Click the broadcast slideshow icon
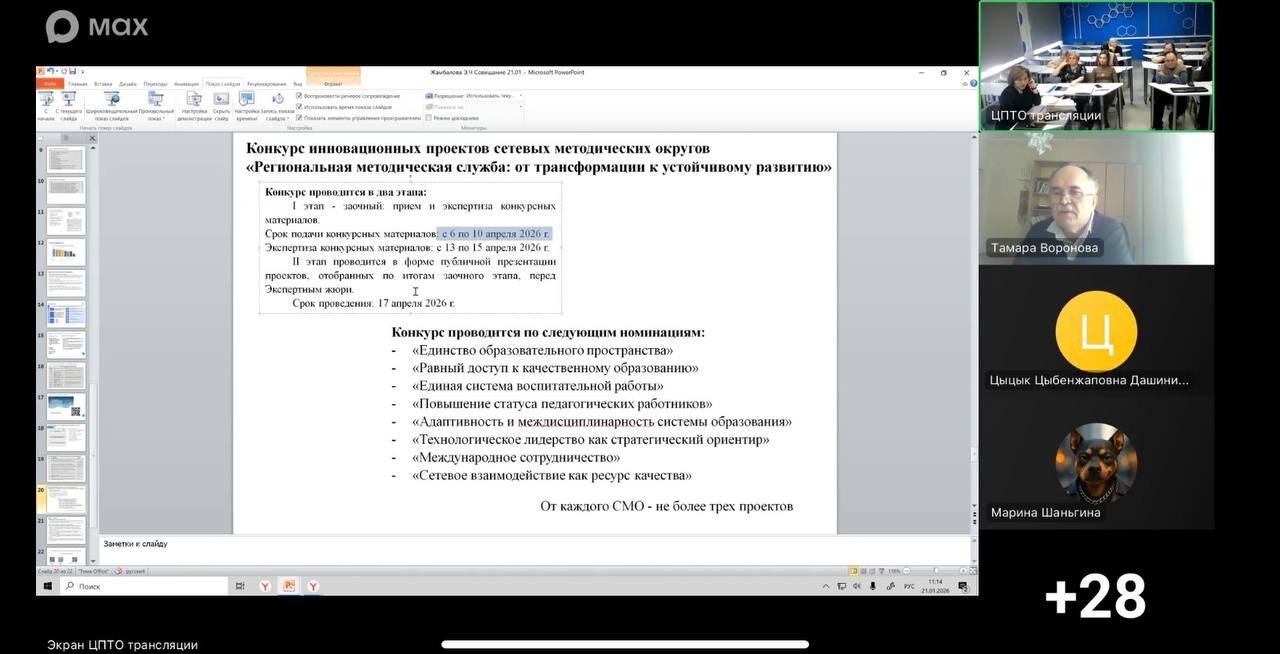The image size is (1280, 654). point(111,100)
